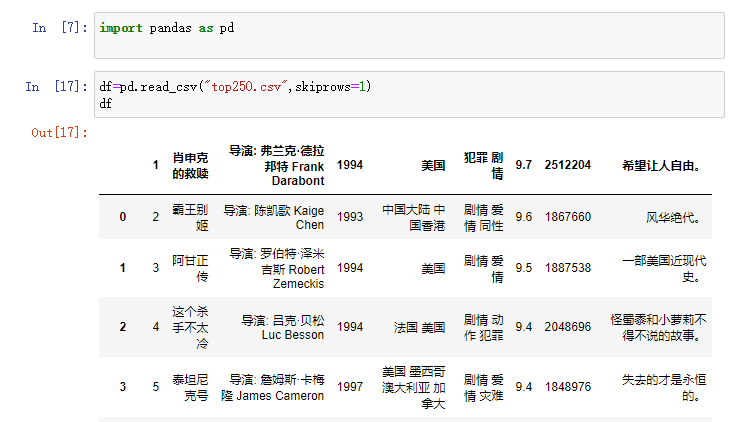
Task: Click the vote count 1848976
Action: pos(568,387)
